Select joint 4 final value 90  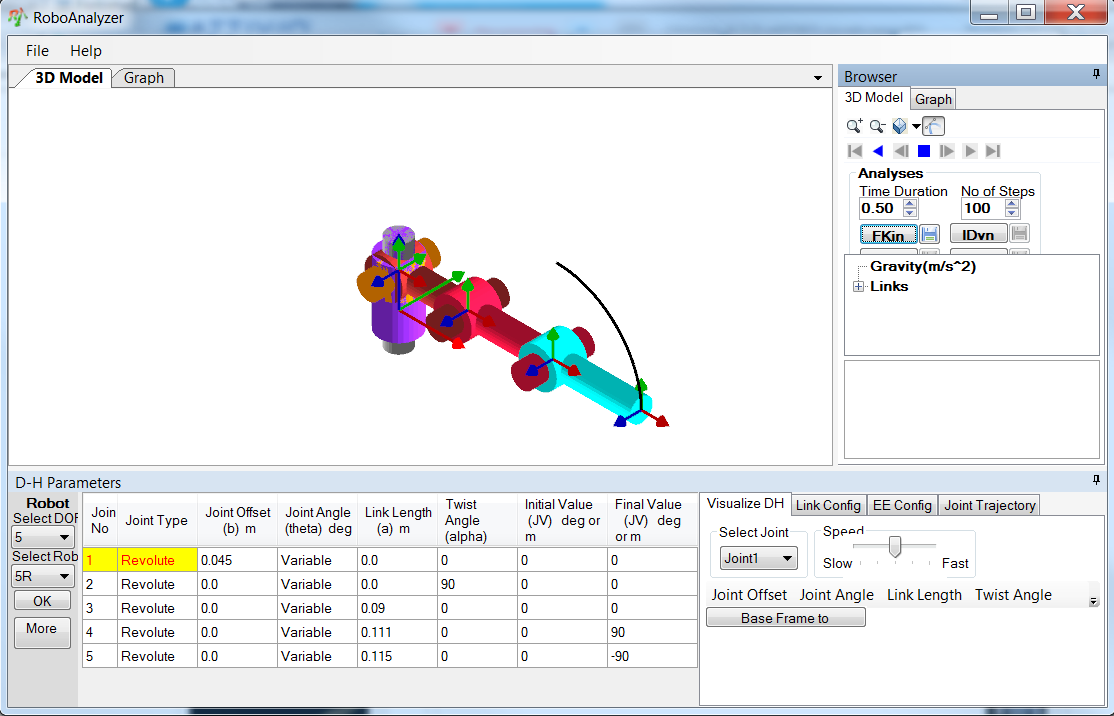pos(652,632)
